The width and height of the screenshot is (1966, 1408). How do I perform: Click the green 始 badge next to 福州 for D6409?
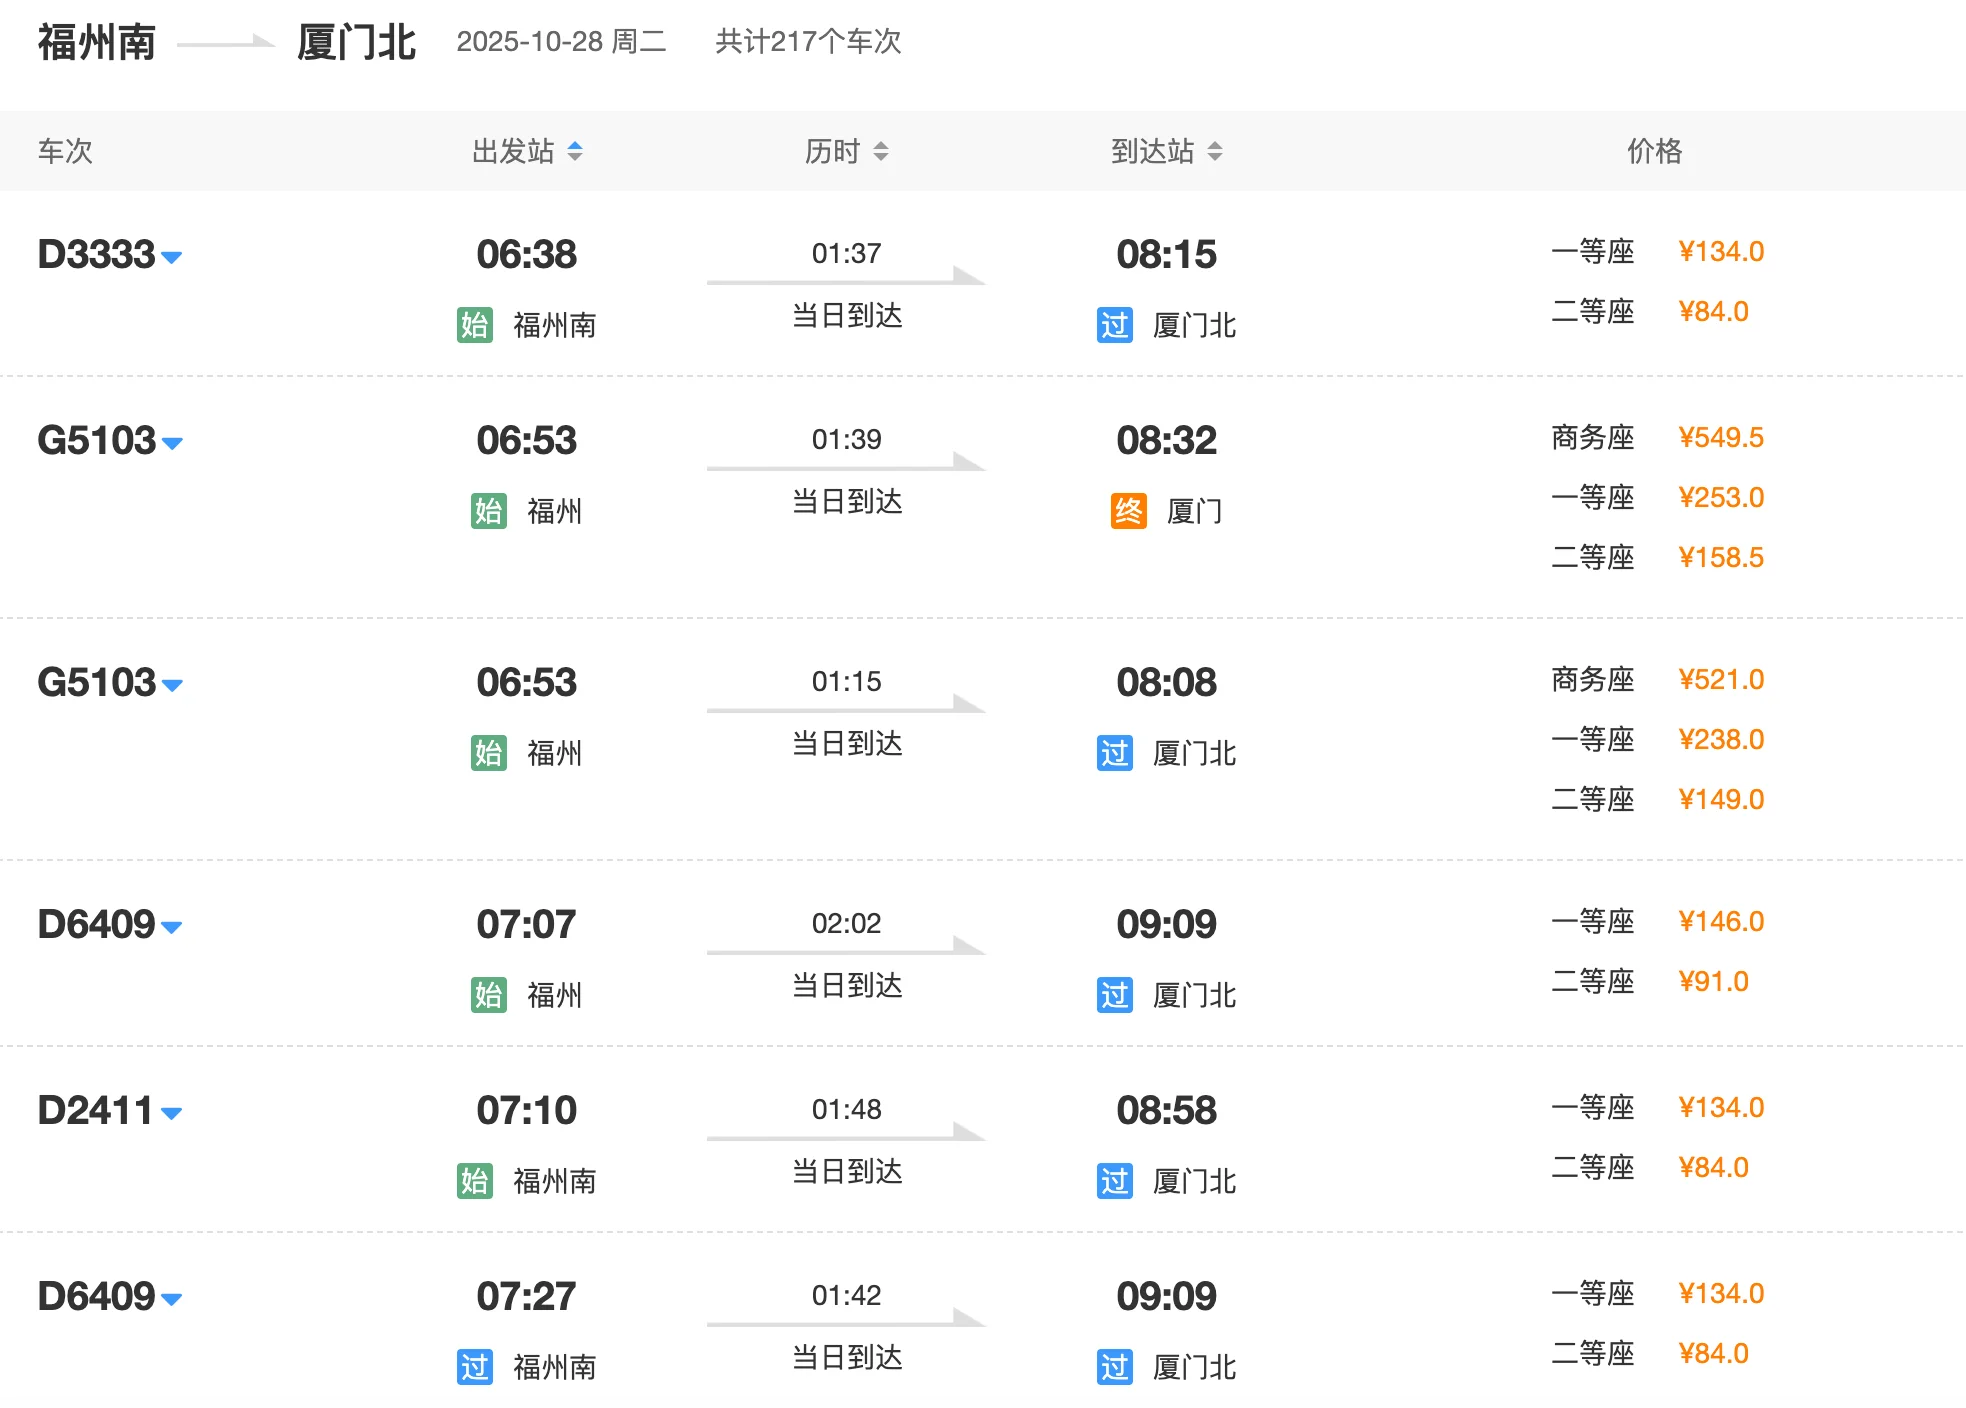tap(487, 994)
